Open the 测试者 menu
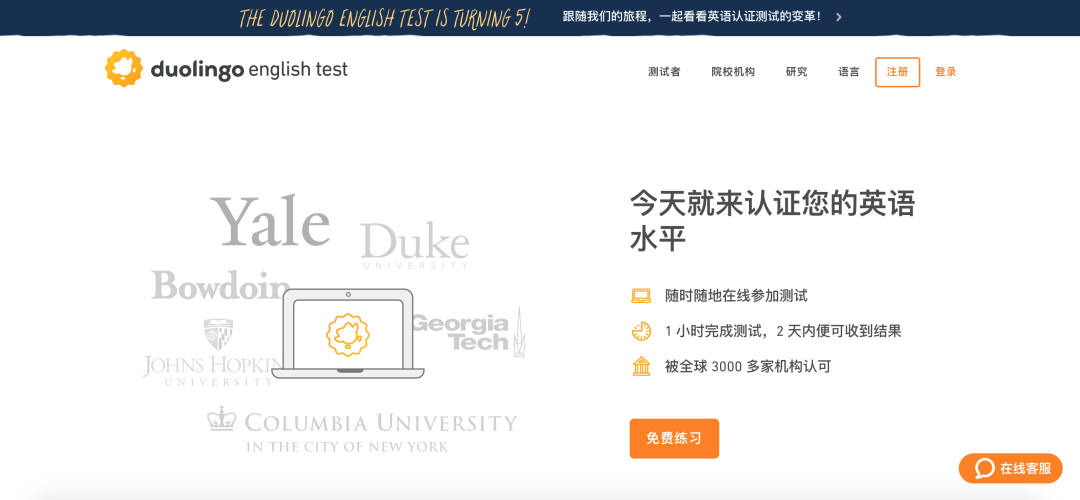 tap(664, 72)
